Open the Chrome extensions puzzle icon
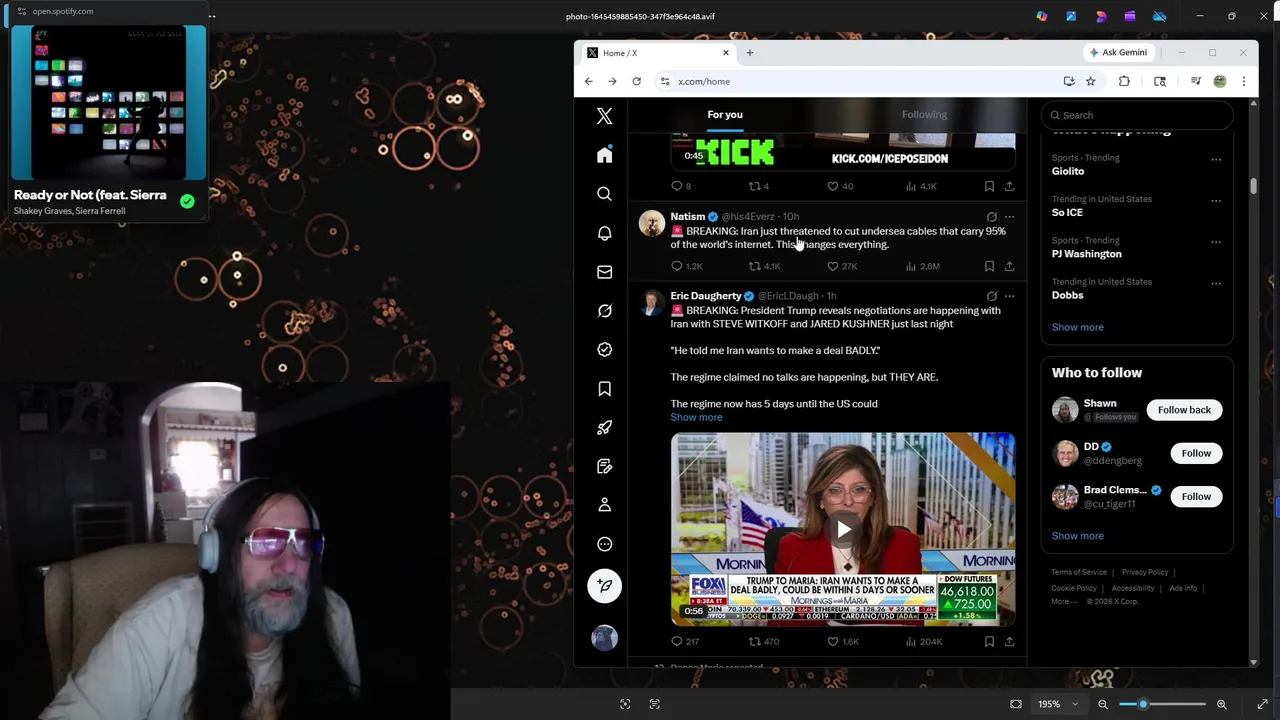Image resolution: width=1280 pixels, height=720 pixels. (1124, 82)
